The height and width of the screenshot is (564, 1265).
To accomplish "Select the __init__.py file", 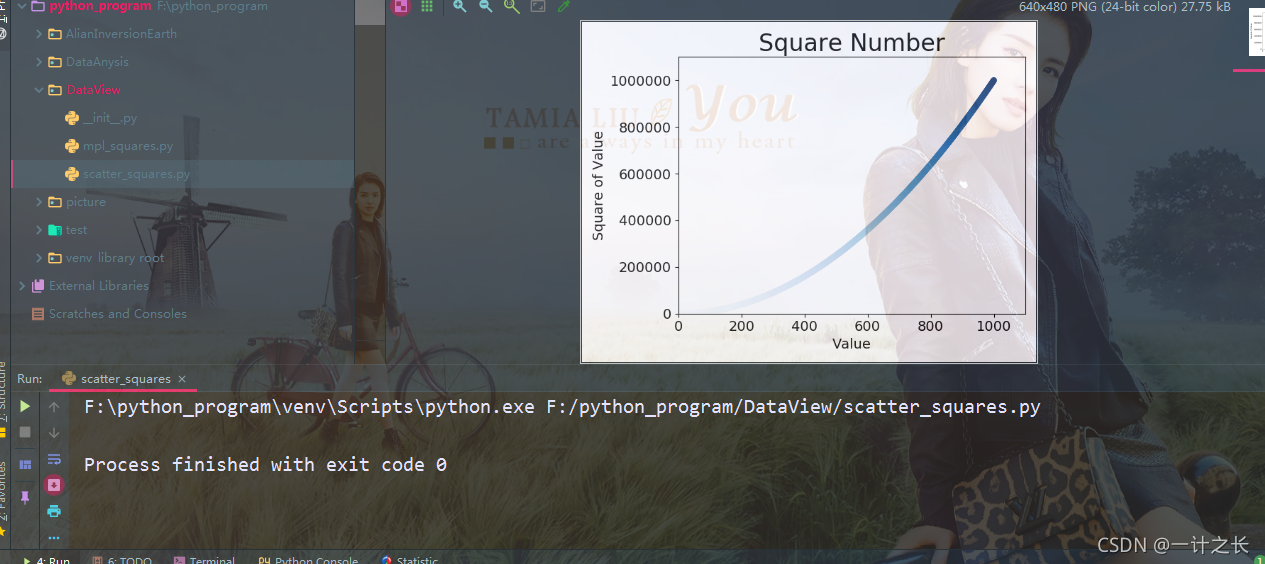I will (110, 118).
